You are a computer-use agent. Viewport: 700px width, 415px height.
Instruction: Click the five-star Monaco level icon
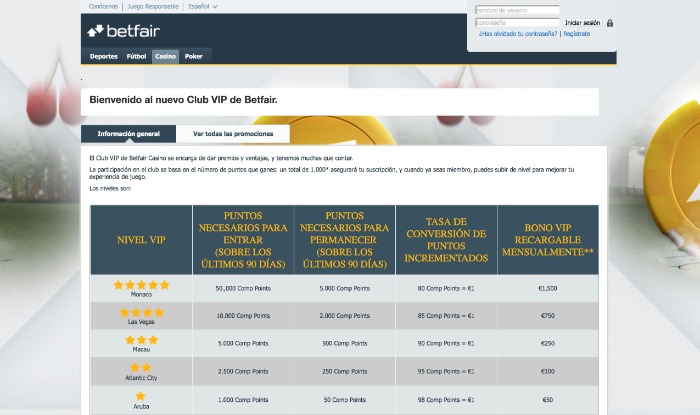point(142,285)
